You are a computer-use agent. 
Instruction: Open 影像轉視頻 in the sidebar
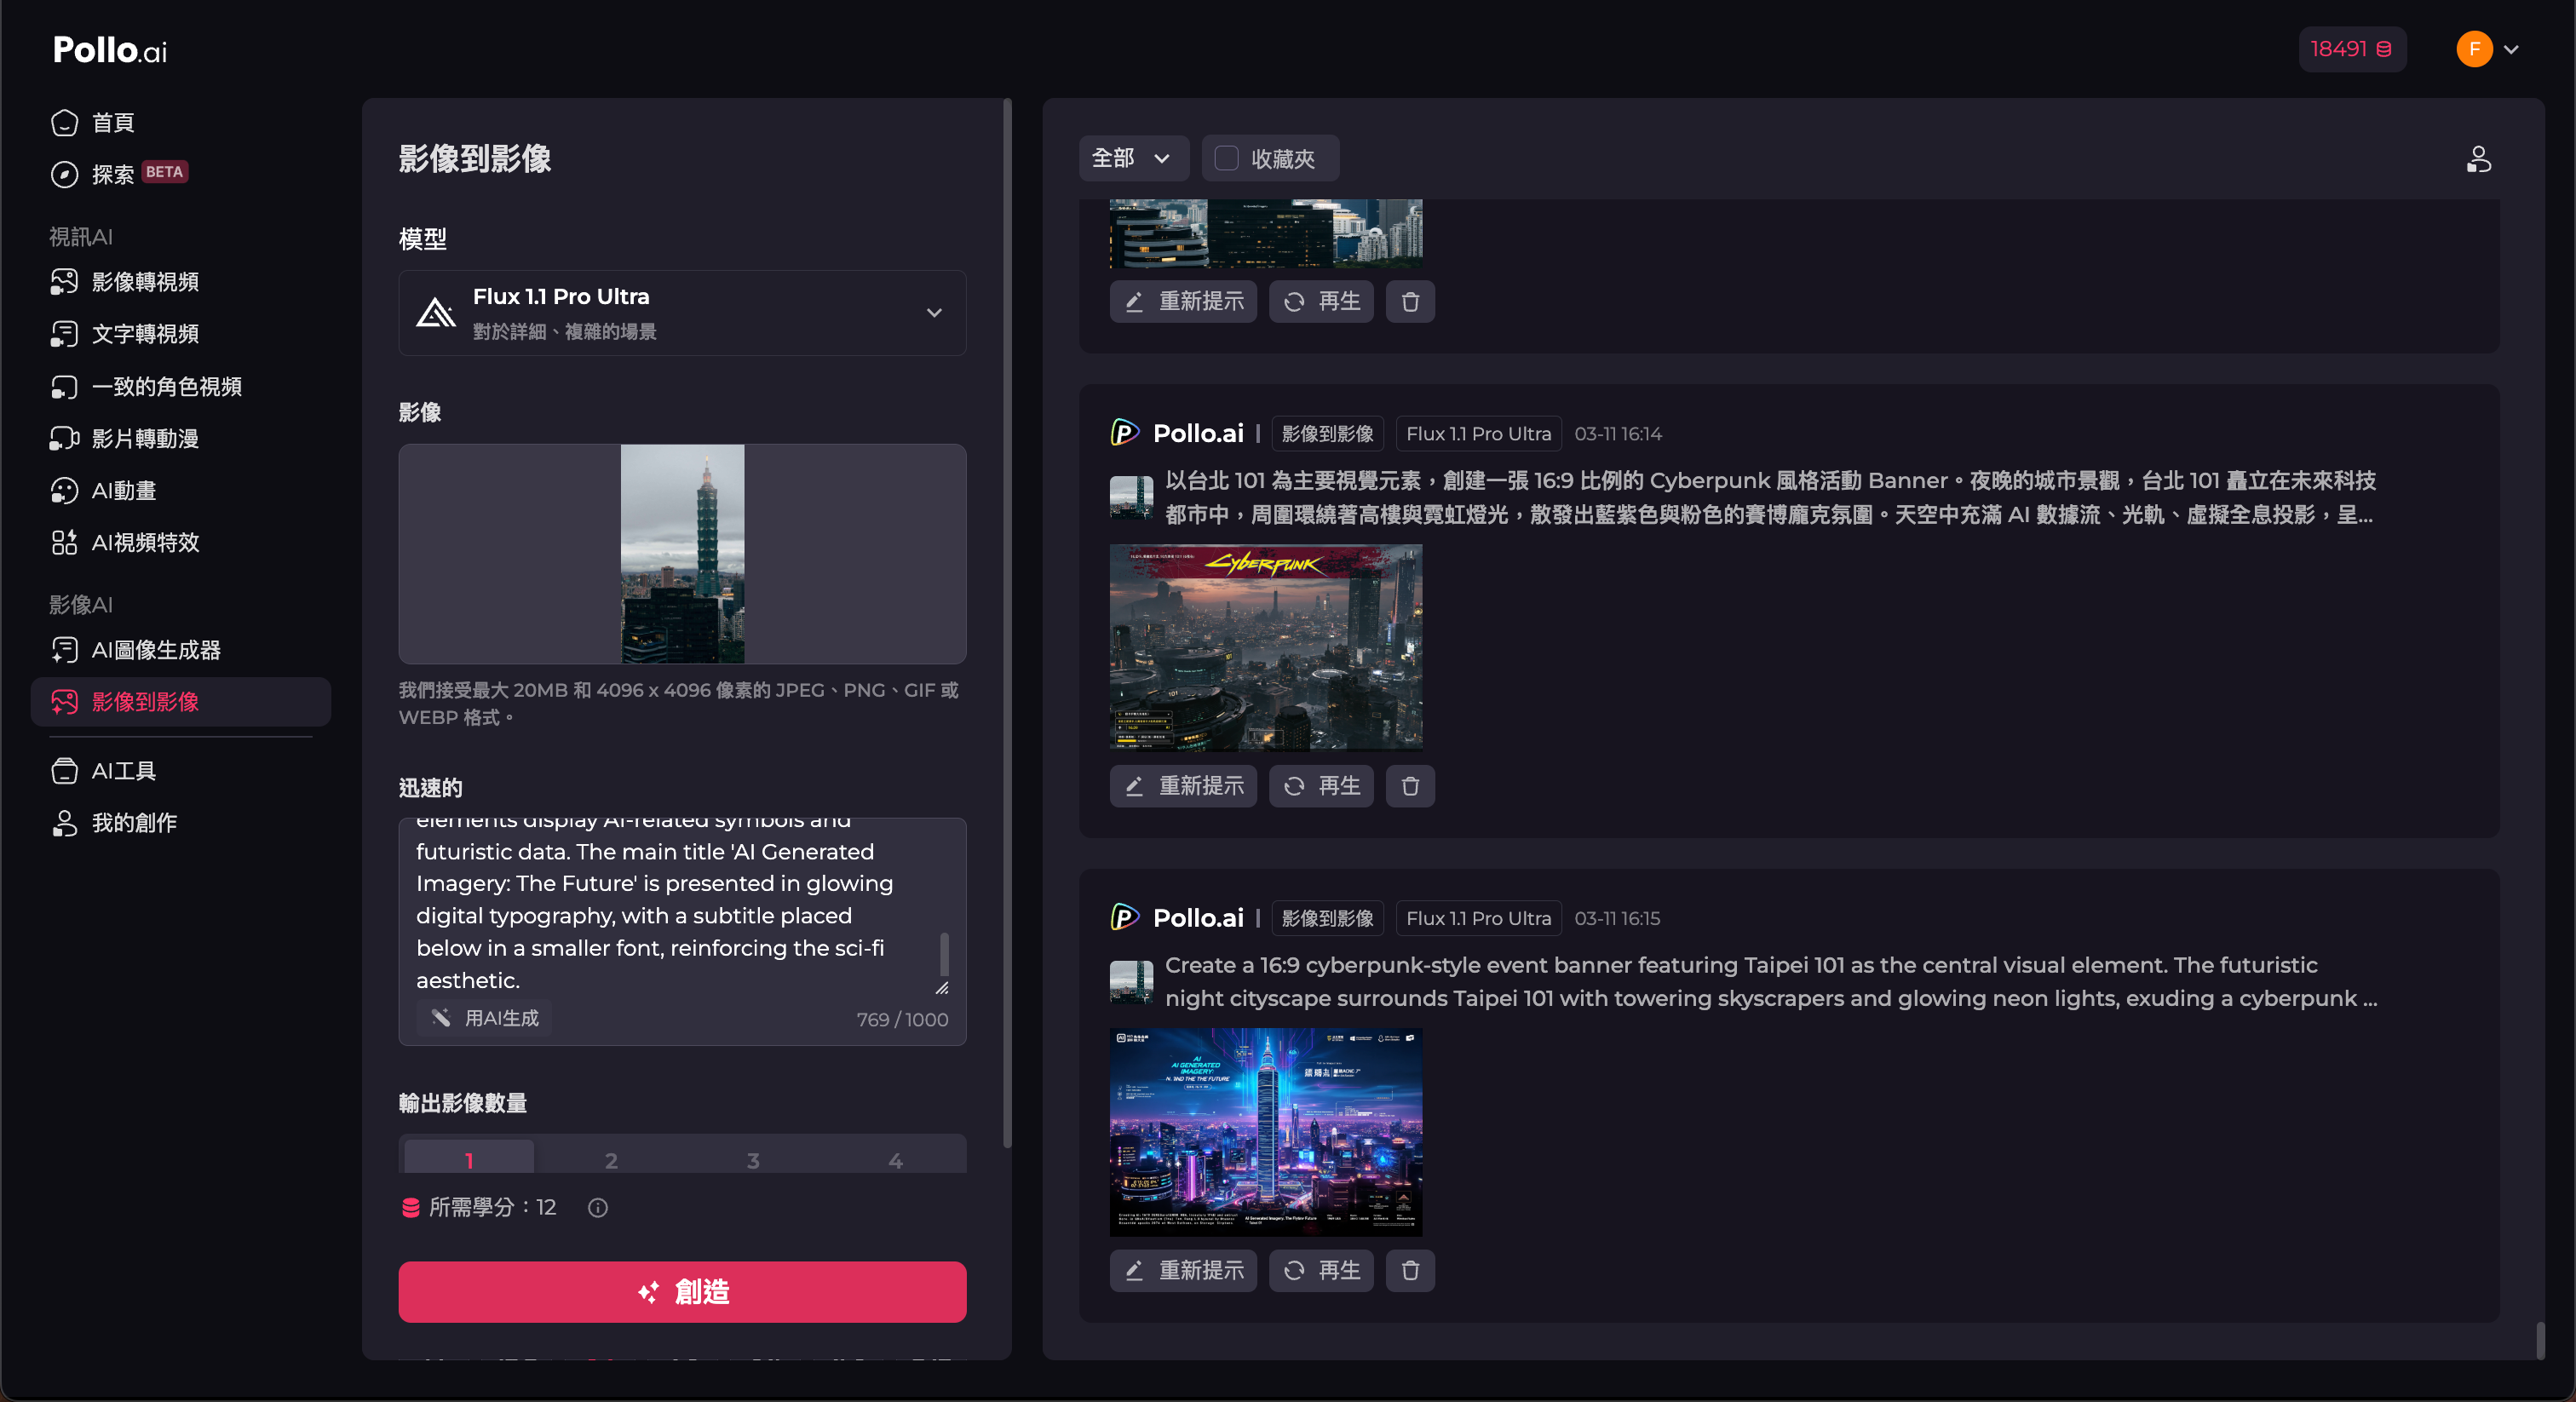pos(145,282)
